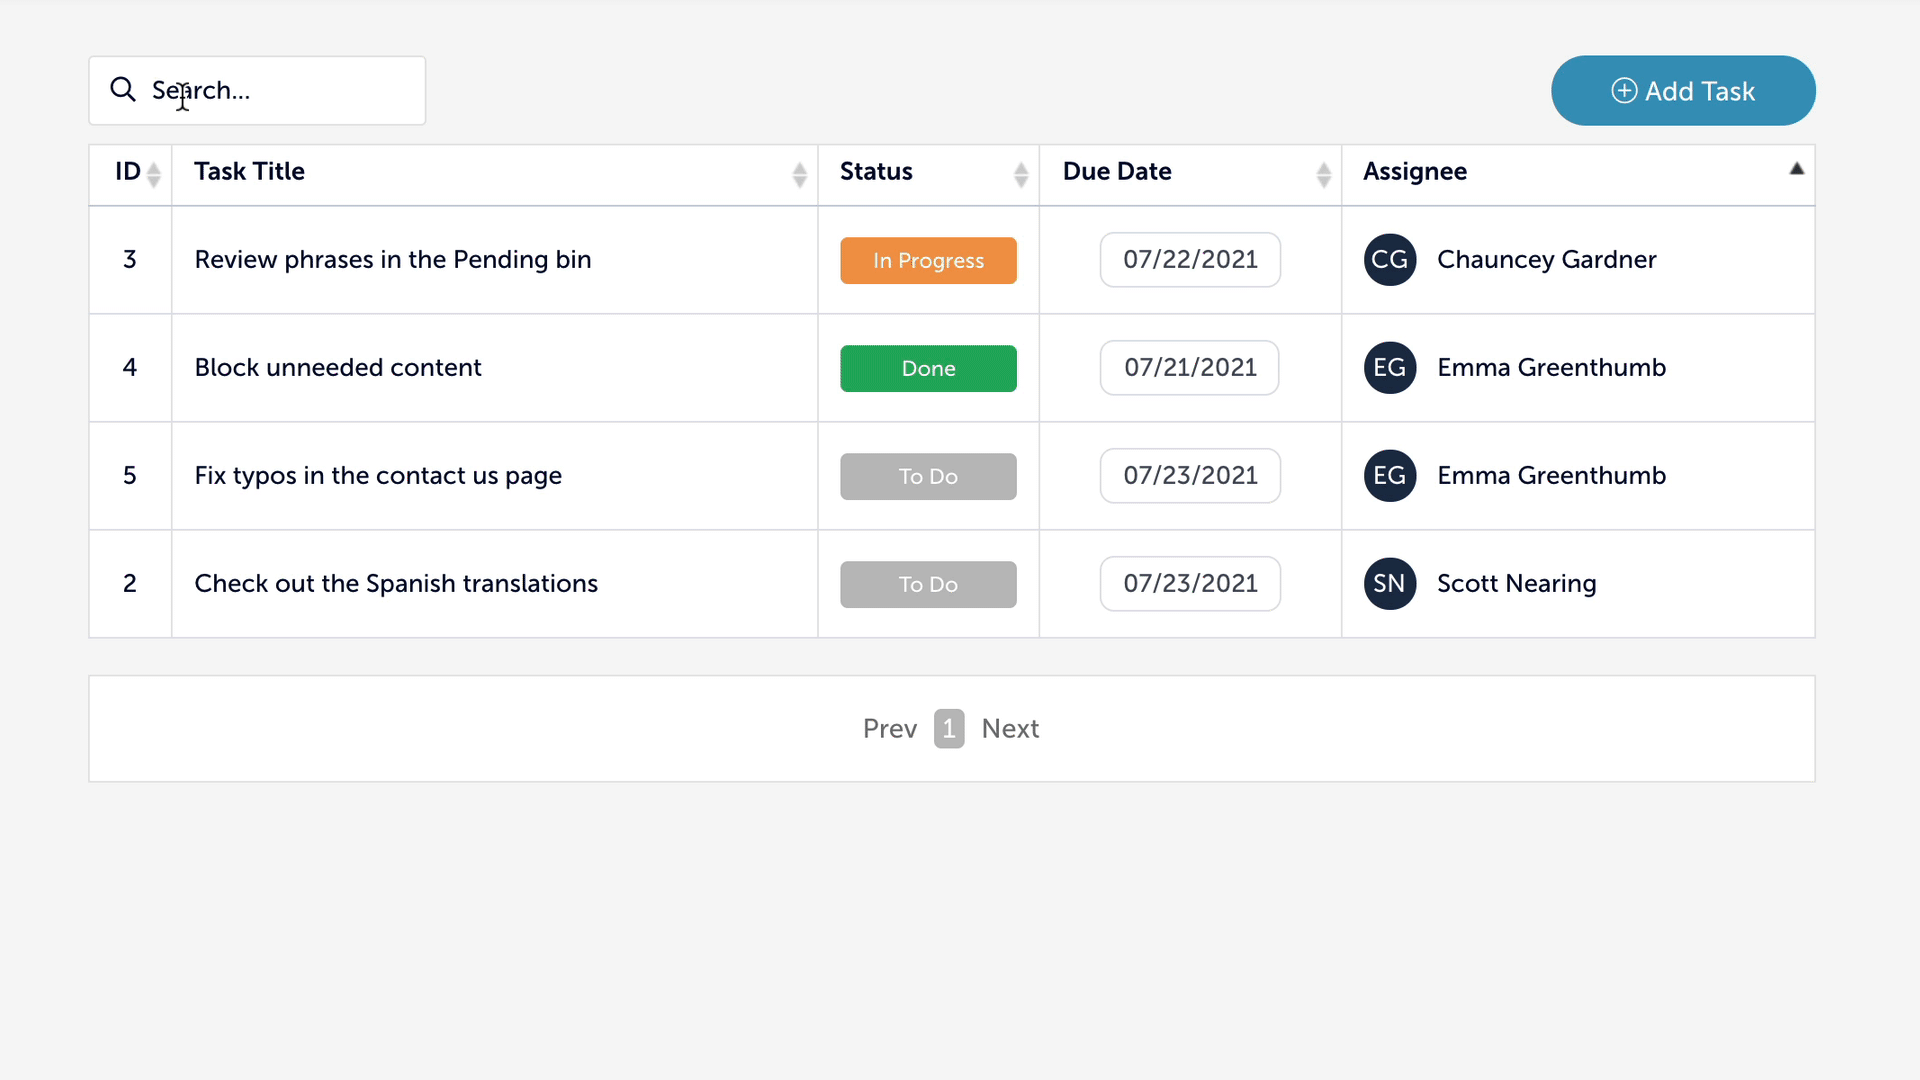Click the EG avatar in task 4 row

(x=1390, y=368)
